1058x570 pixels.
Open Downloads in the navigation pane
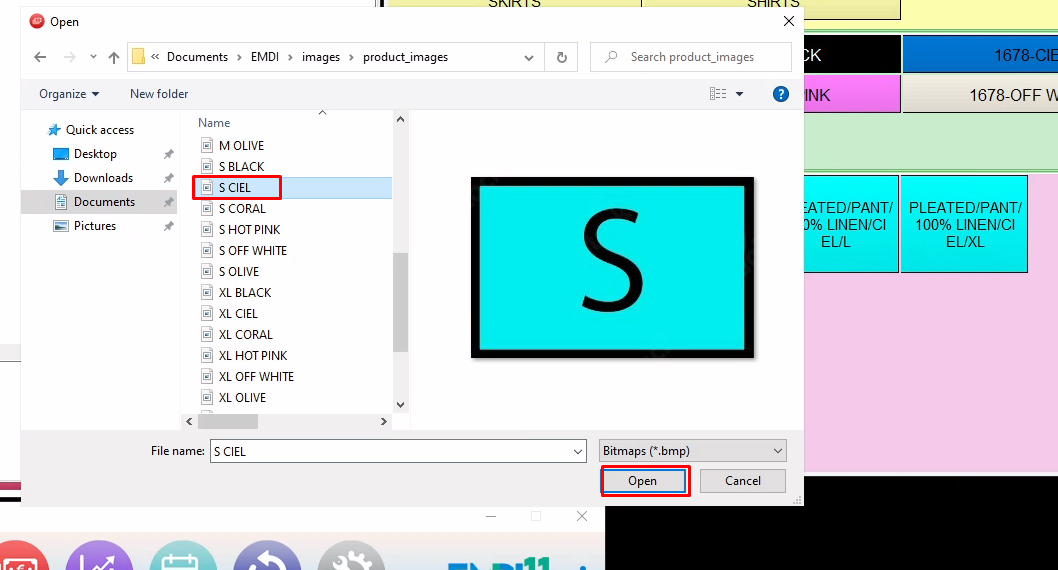(x=103, y=177)
